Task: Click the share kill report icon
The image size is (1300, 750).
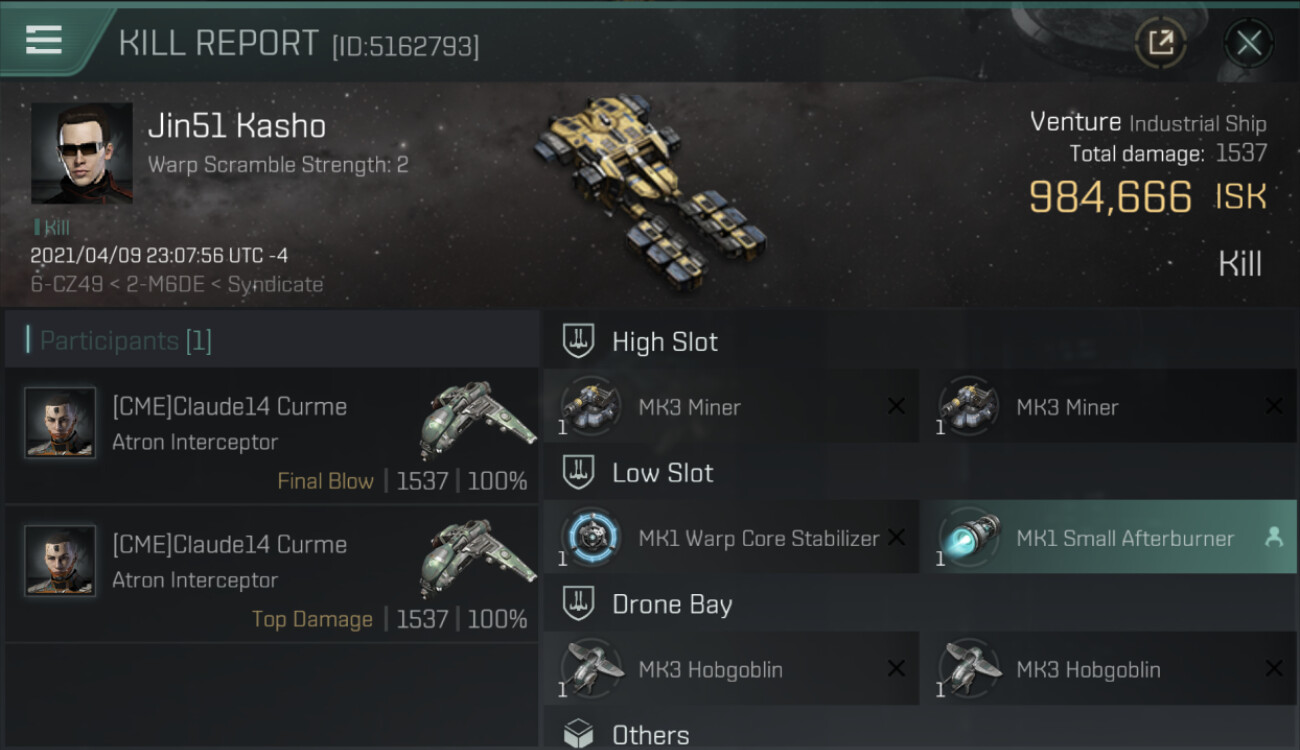Action: (1160, 42)
